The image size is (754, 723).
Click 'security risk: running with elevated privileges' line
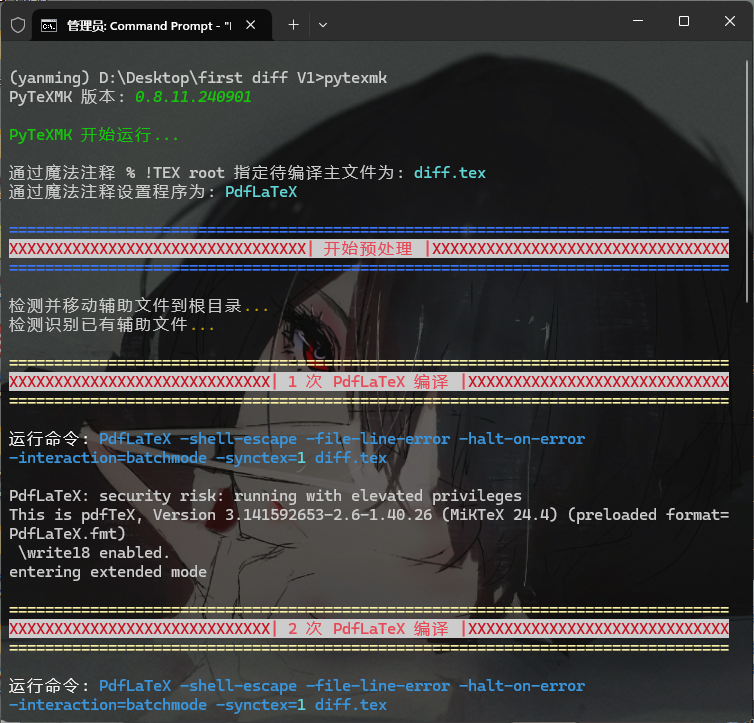point(265,496)
